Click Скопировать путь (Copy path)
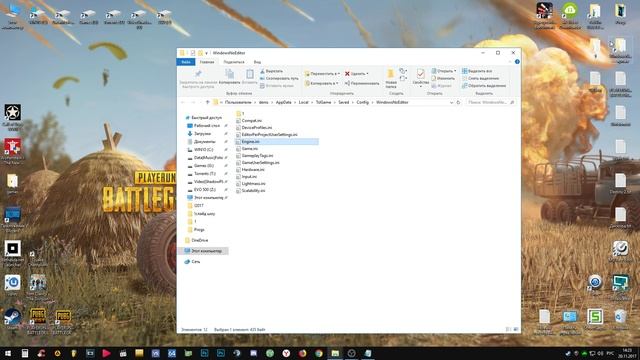This screenshot has height=360, width=640. coord(279,78)
